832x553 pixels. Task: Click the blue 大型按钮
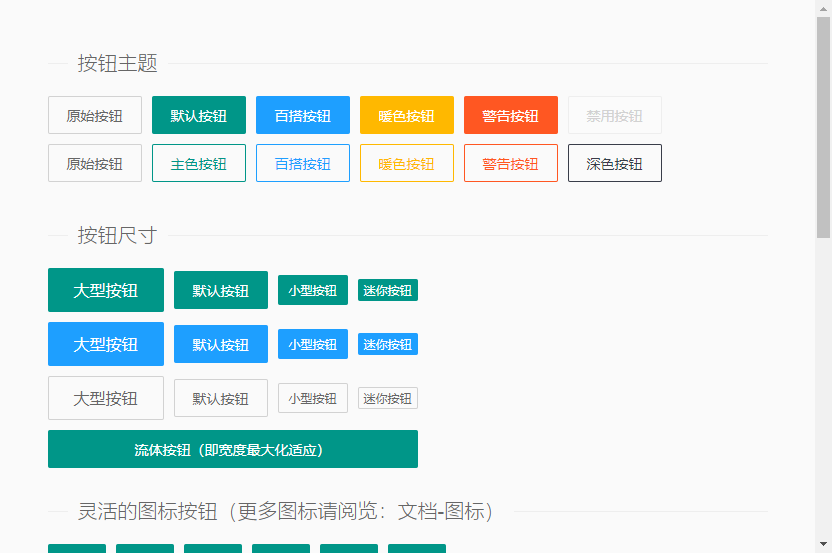coord(106,344)
